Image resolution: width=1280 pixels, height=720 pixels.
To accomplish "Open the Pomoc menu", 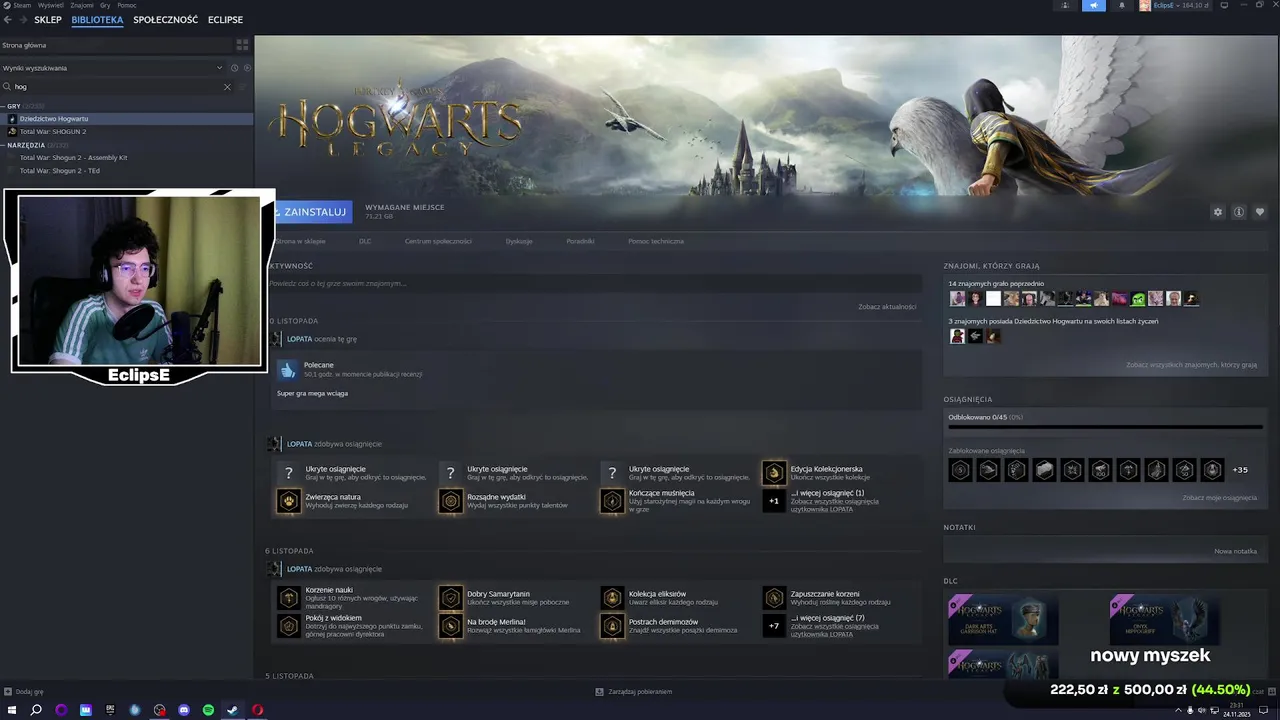I will (127, 5).
